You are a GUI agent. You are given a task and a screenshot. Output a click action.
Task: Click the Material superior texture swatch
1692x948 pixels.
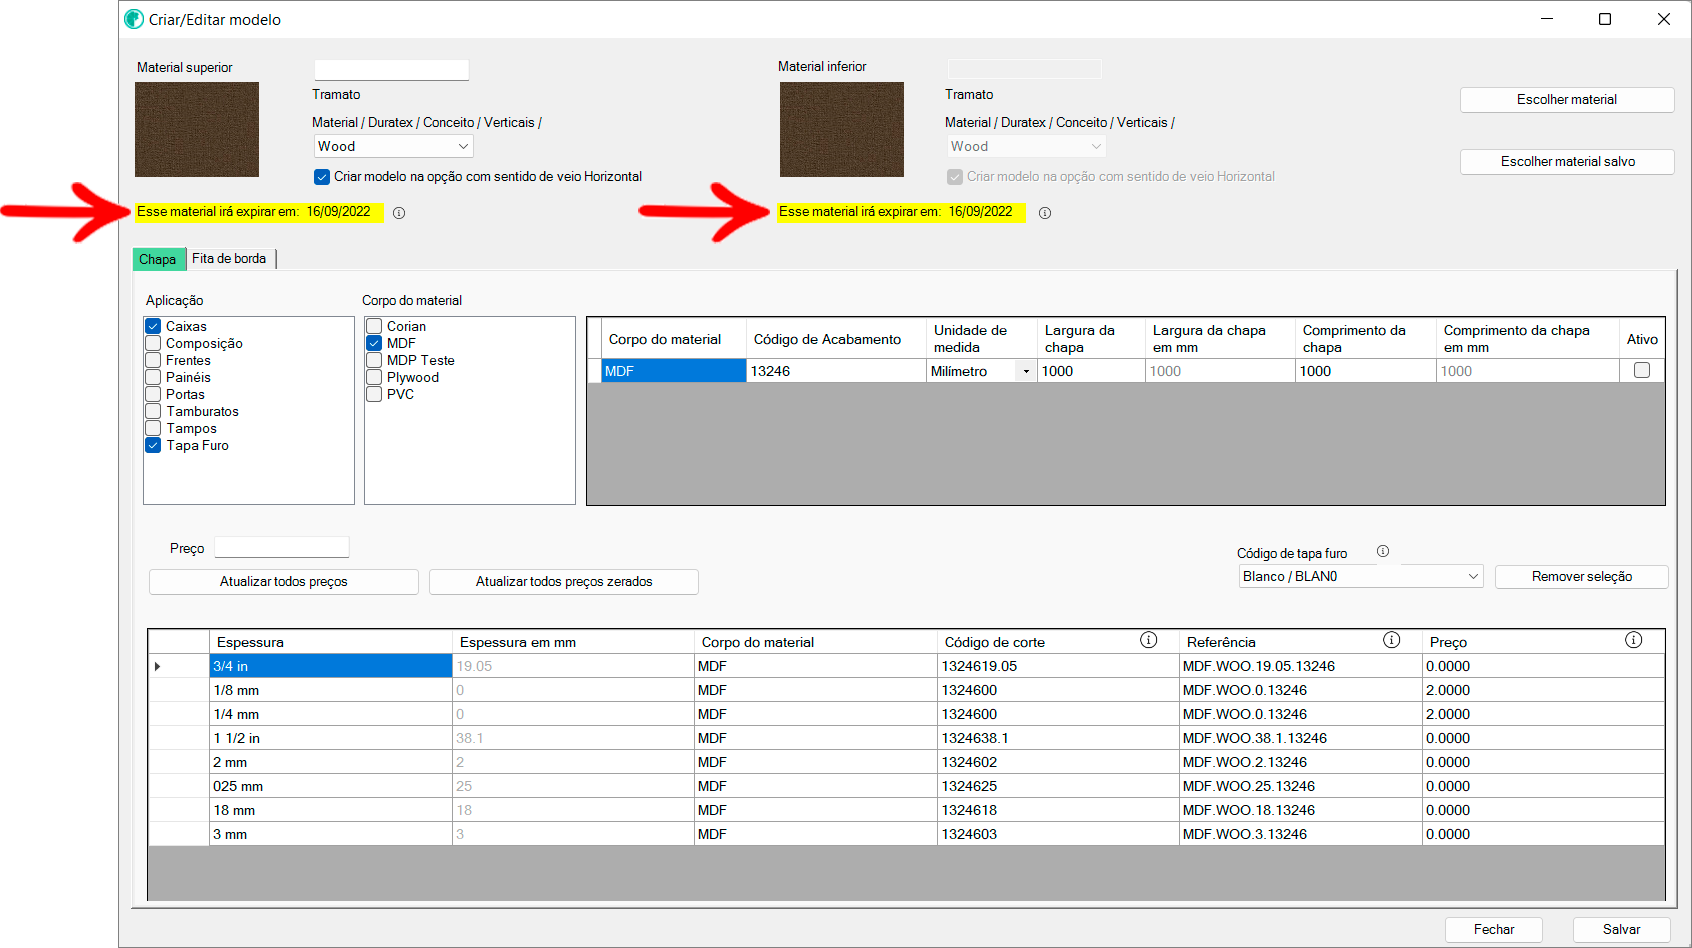(x=197, y=129)
